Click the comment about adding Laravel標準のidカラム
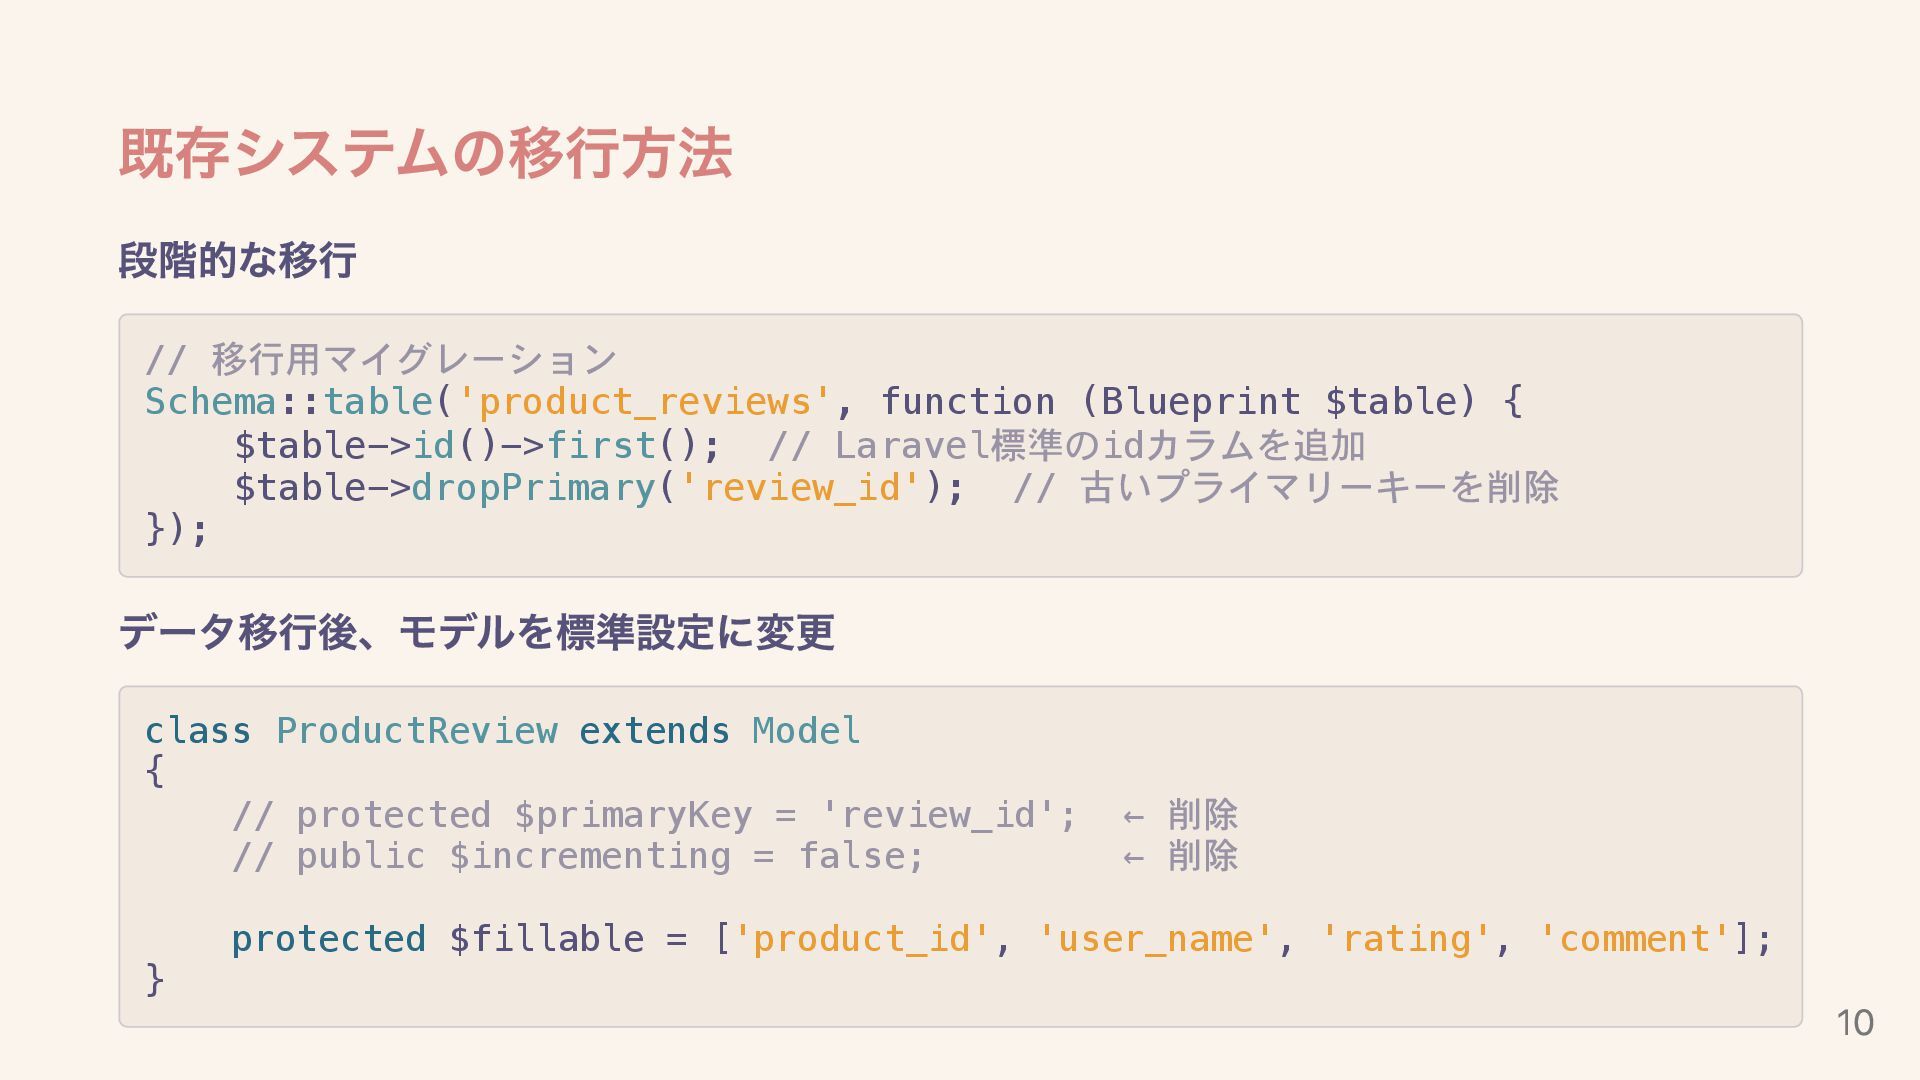This screenshot has width=1920, height=1080. point(1066,445)
